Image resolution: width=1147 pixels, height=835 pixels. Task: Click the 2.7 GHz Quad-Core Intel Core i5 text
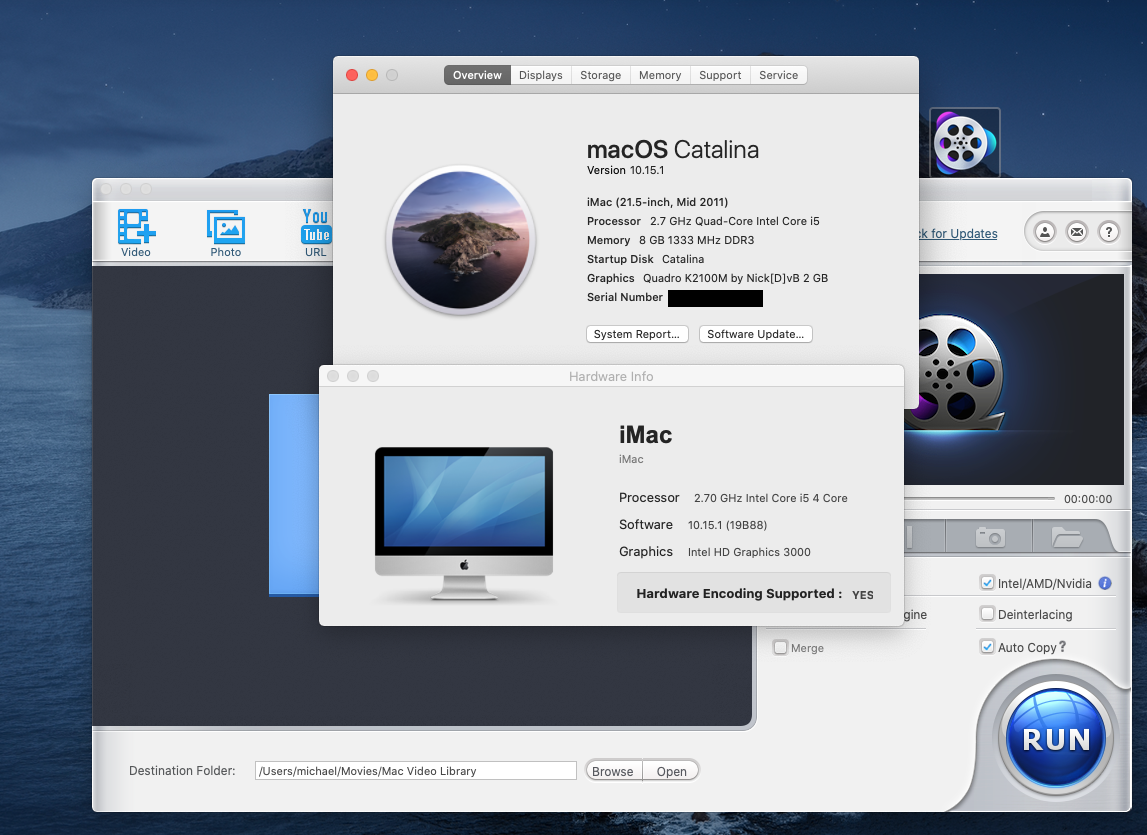click(x=734, y=221)
